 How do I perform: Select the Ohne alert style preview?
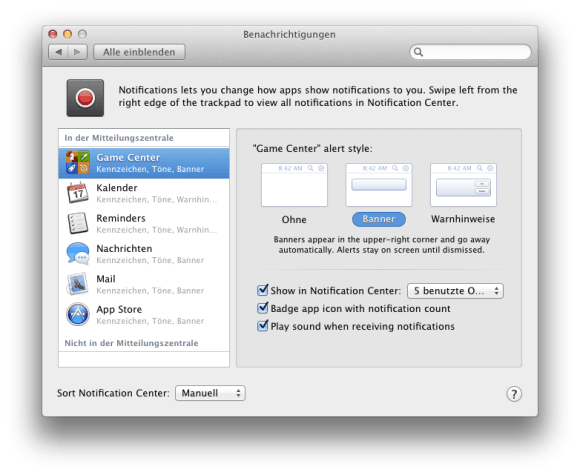pos(294,185)
